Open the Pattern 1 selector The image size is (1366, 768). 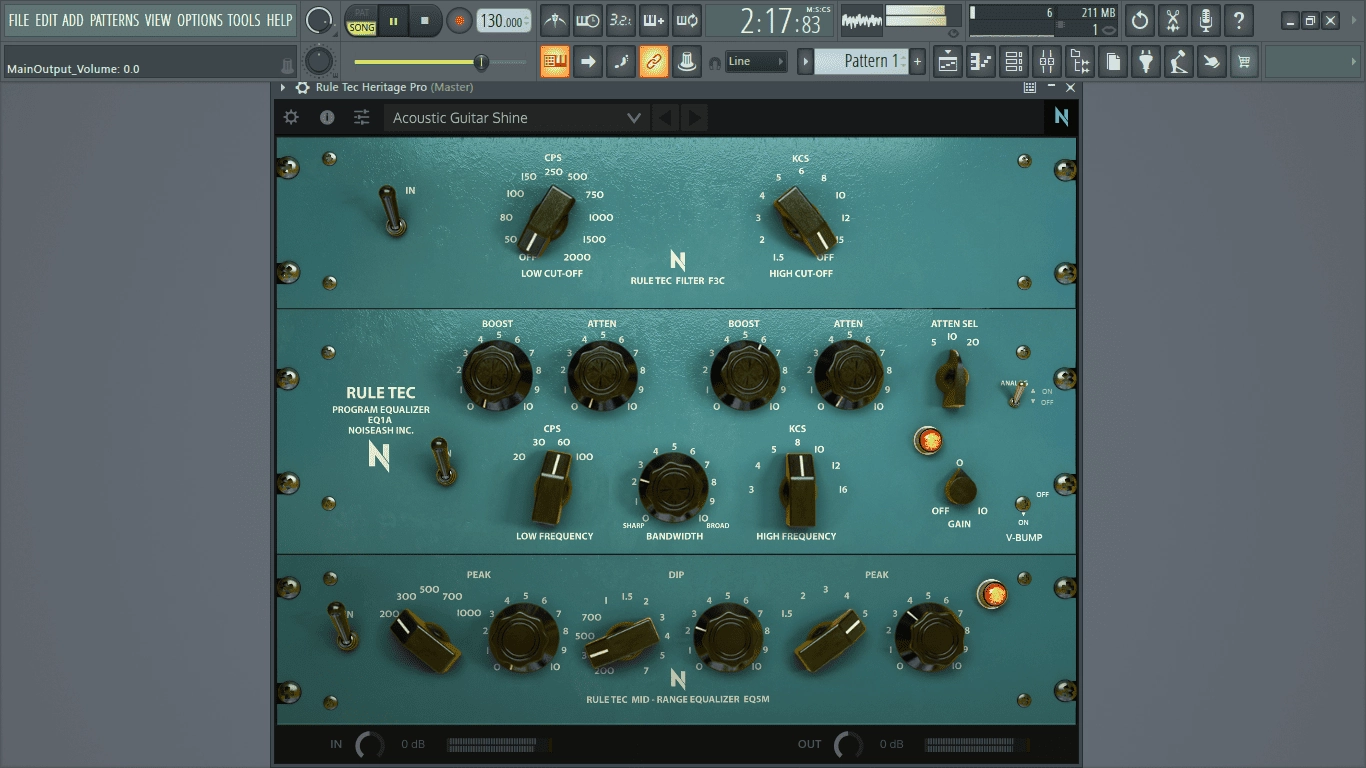point(860,61)
